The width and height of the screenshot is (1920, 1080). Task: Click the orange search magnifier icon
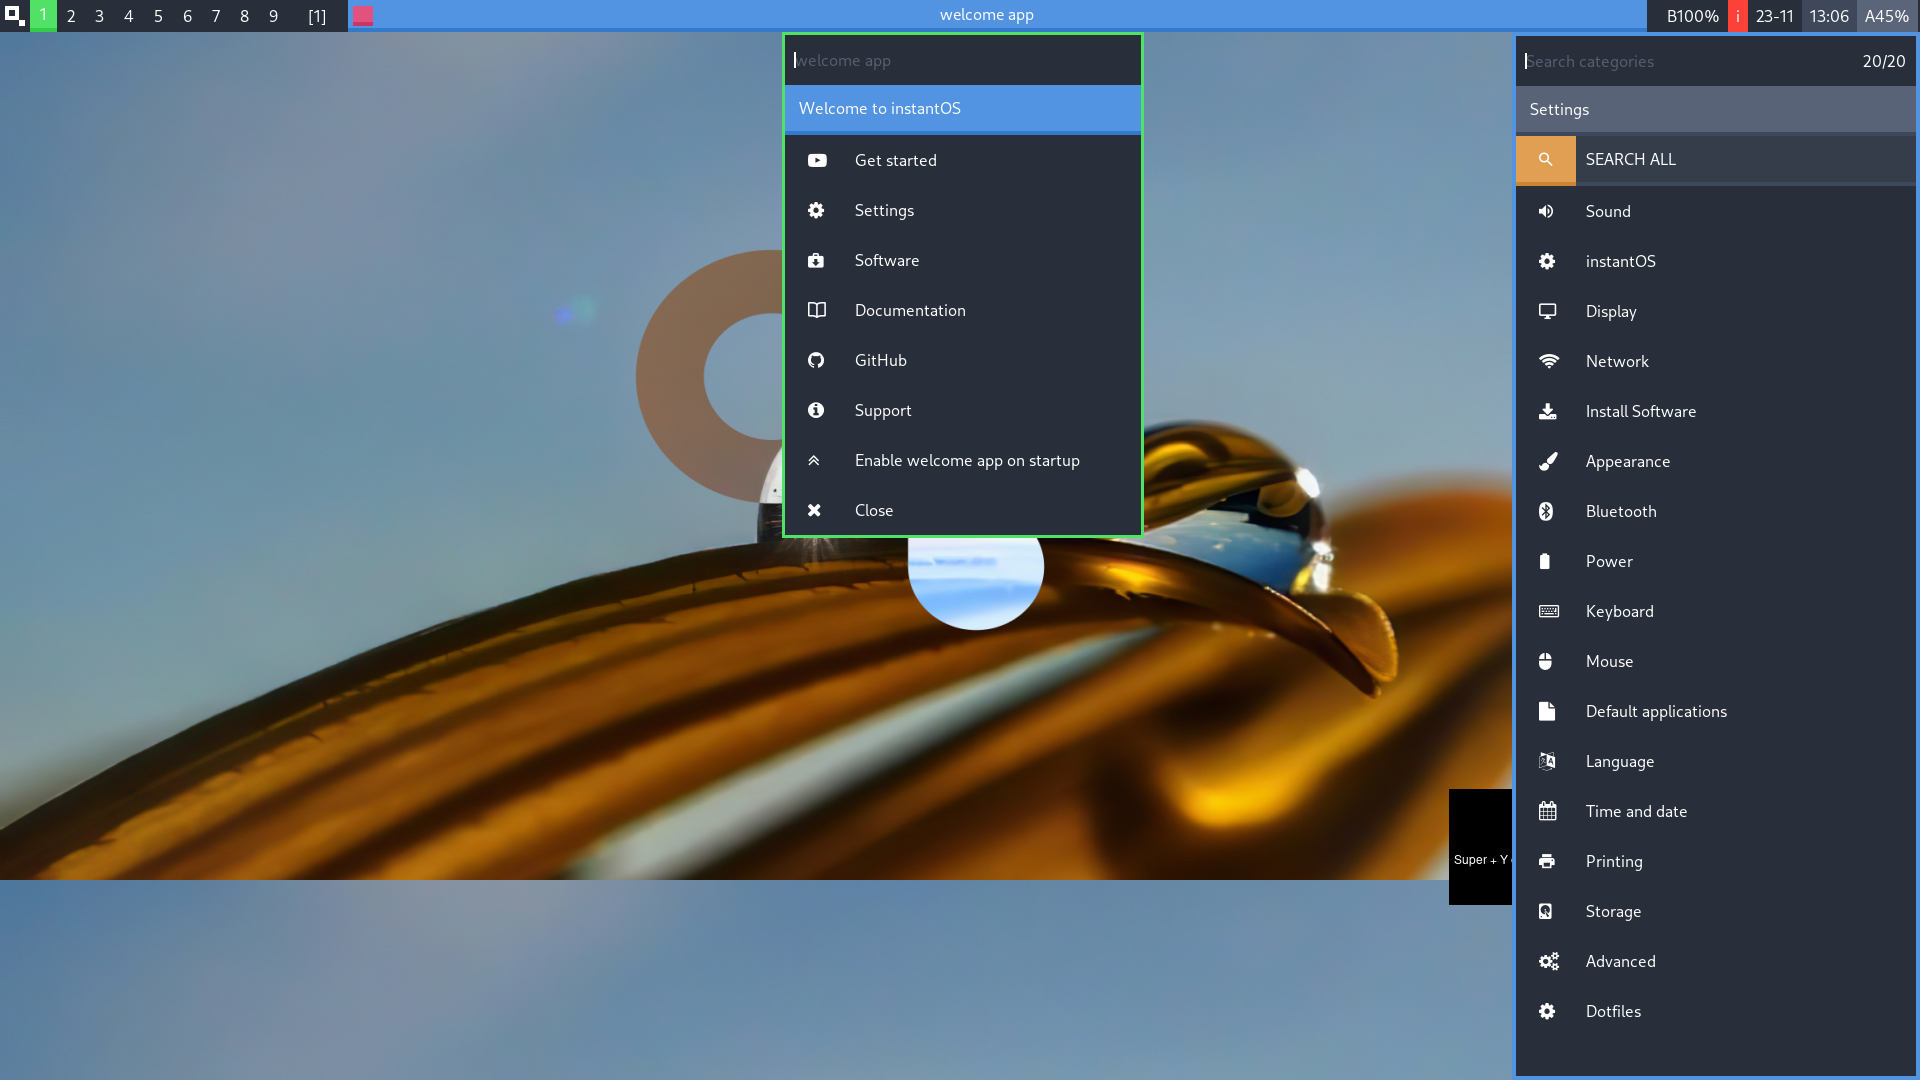coord(1545,160)
